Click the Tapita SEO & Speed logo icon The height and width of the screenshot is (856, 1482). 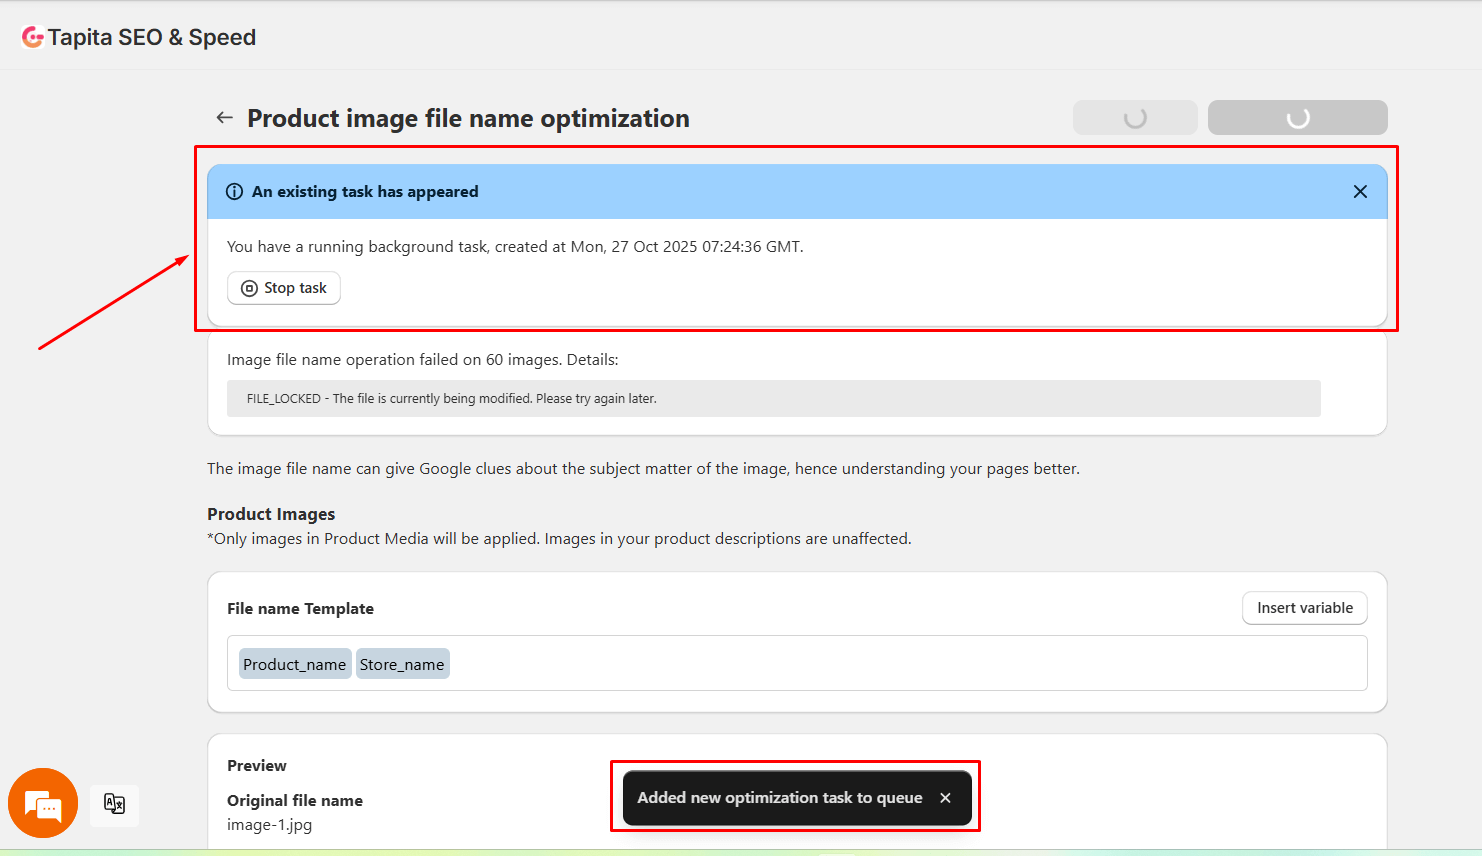point(34,36)
